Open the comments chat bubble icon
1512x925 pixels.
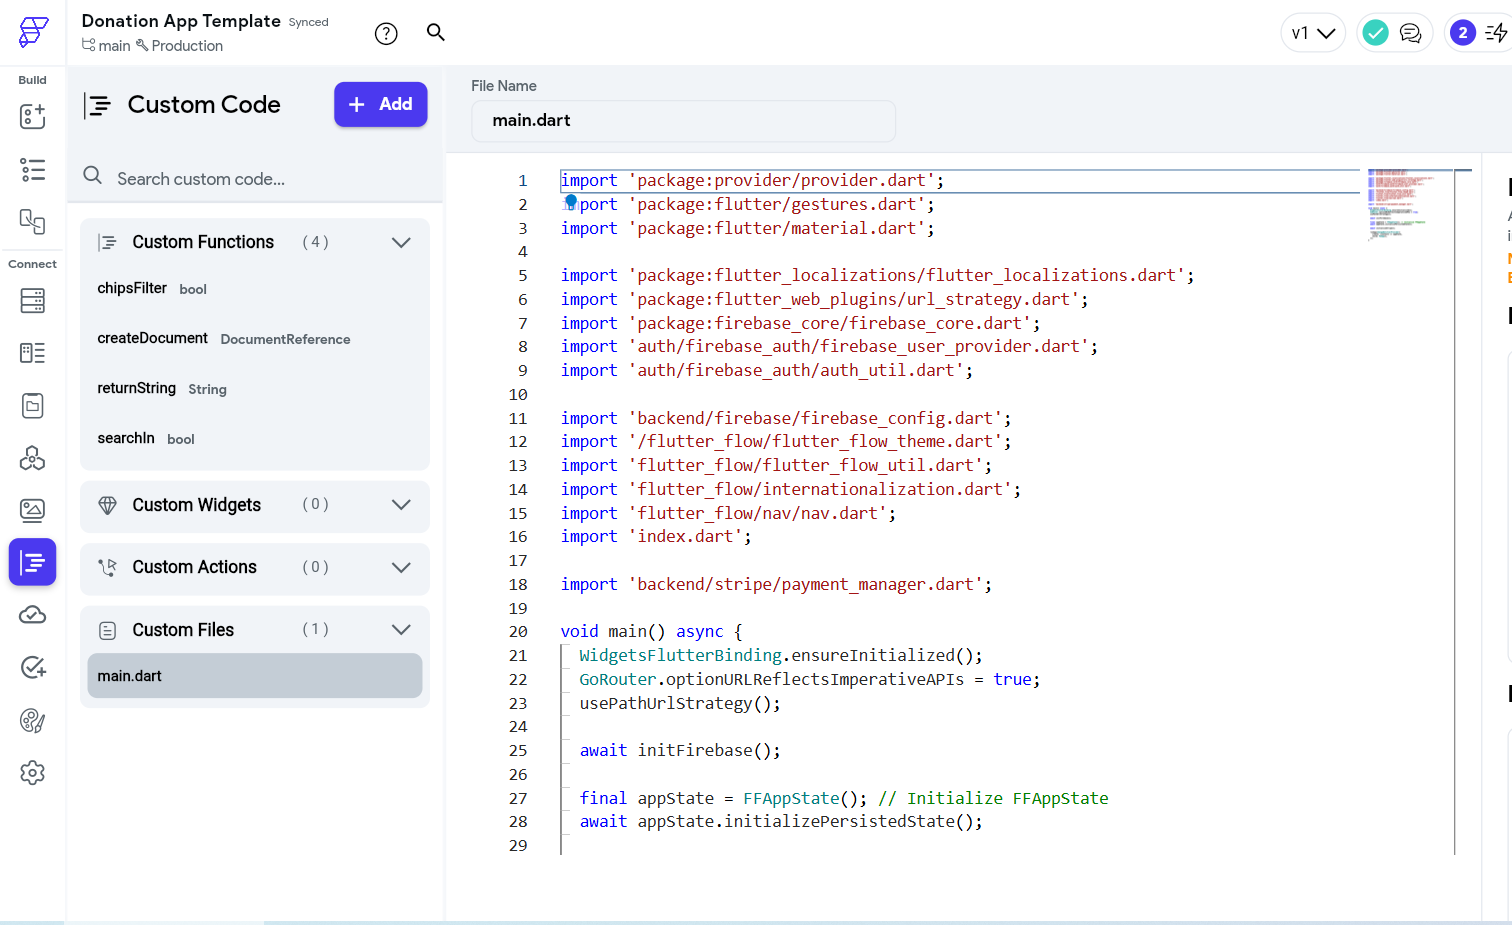(x=1410, y=34)
